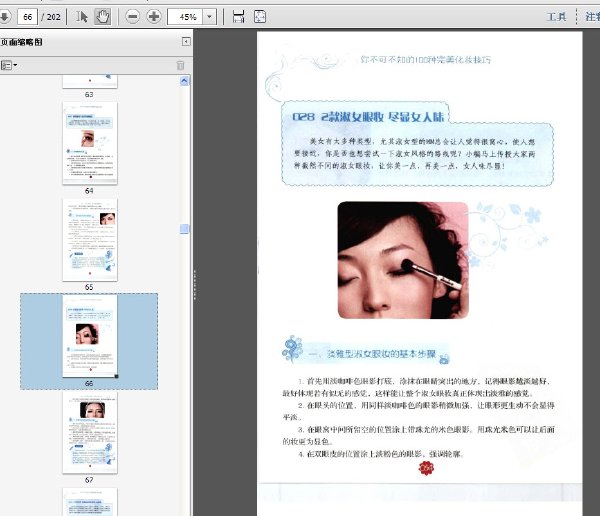
Task: Click the '/ 202' total pages label
Action: [51, 17]
